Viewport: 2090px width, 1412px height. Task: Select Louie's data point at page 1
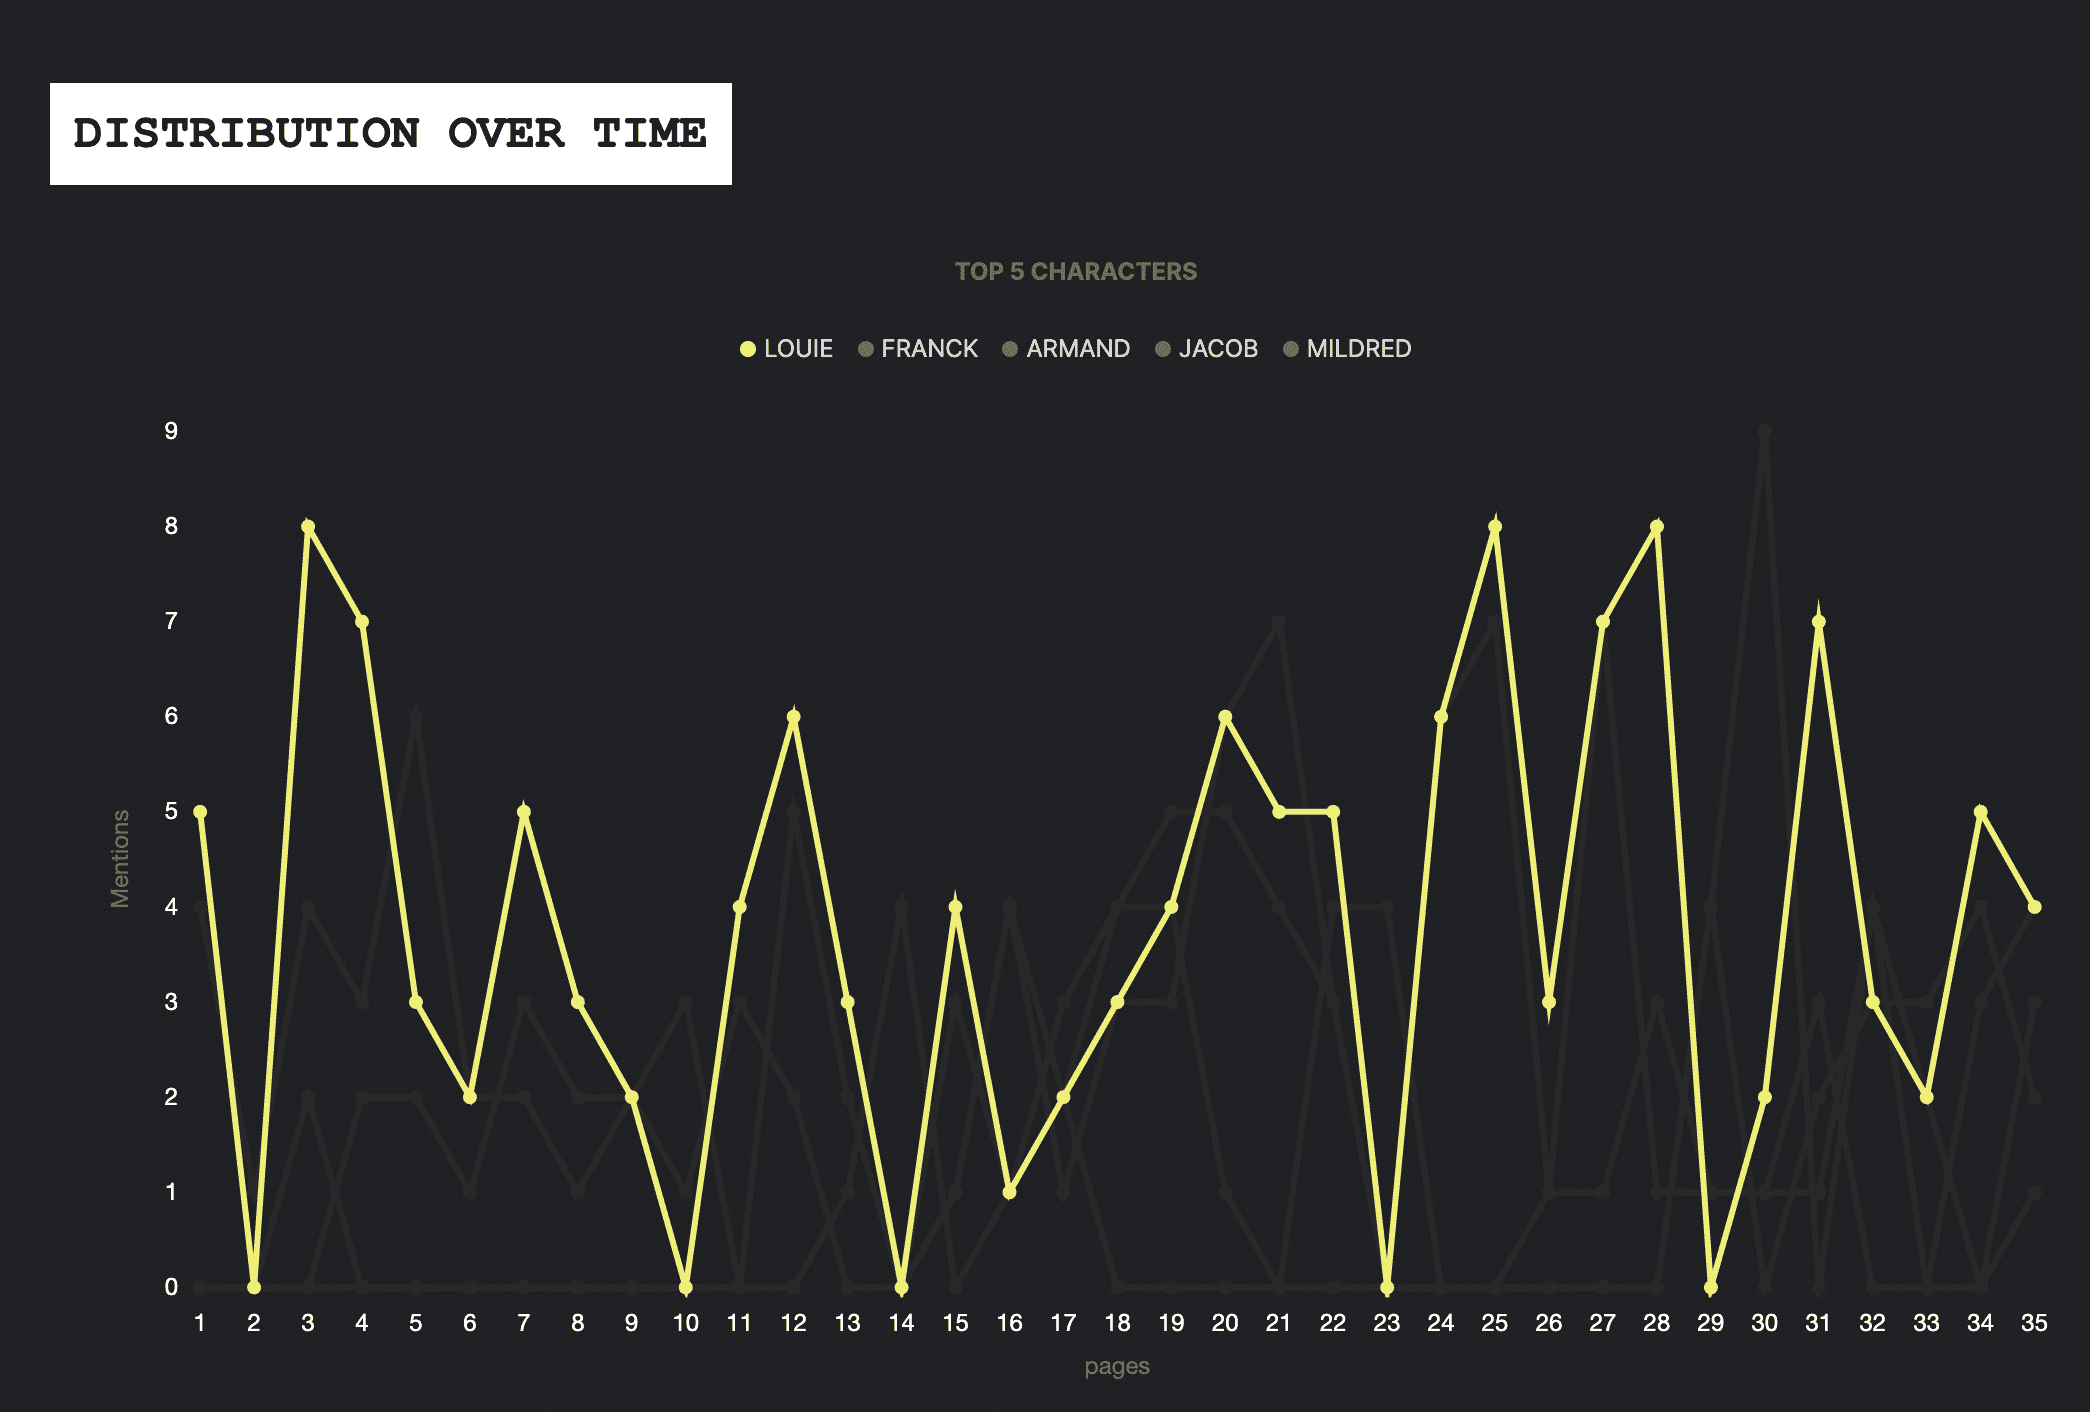tap(200, 812)
